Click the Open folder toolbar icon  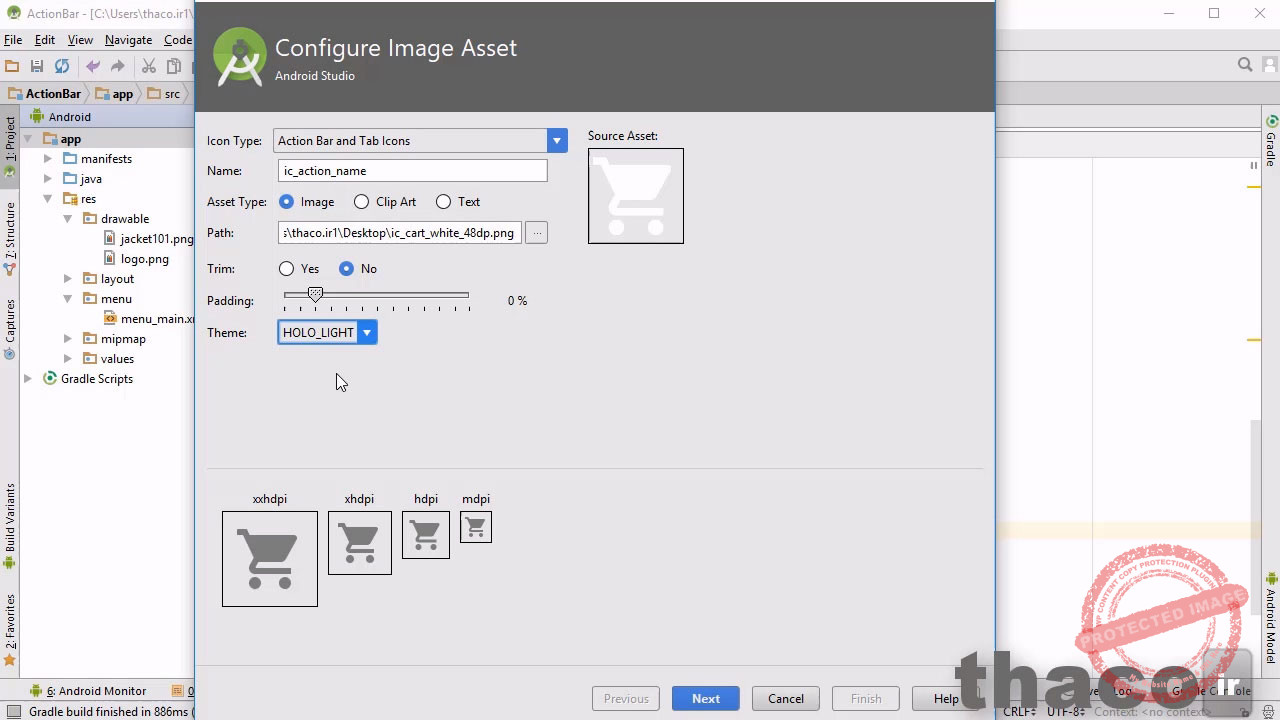(12, 66)
